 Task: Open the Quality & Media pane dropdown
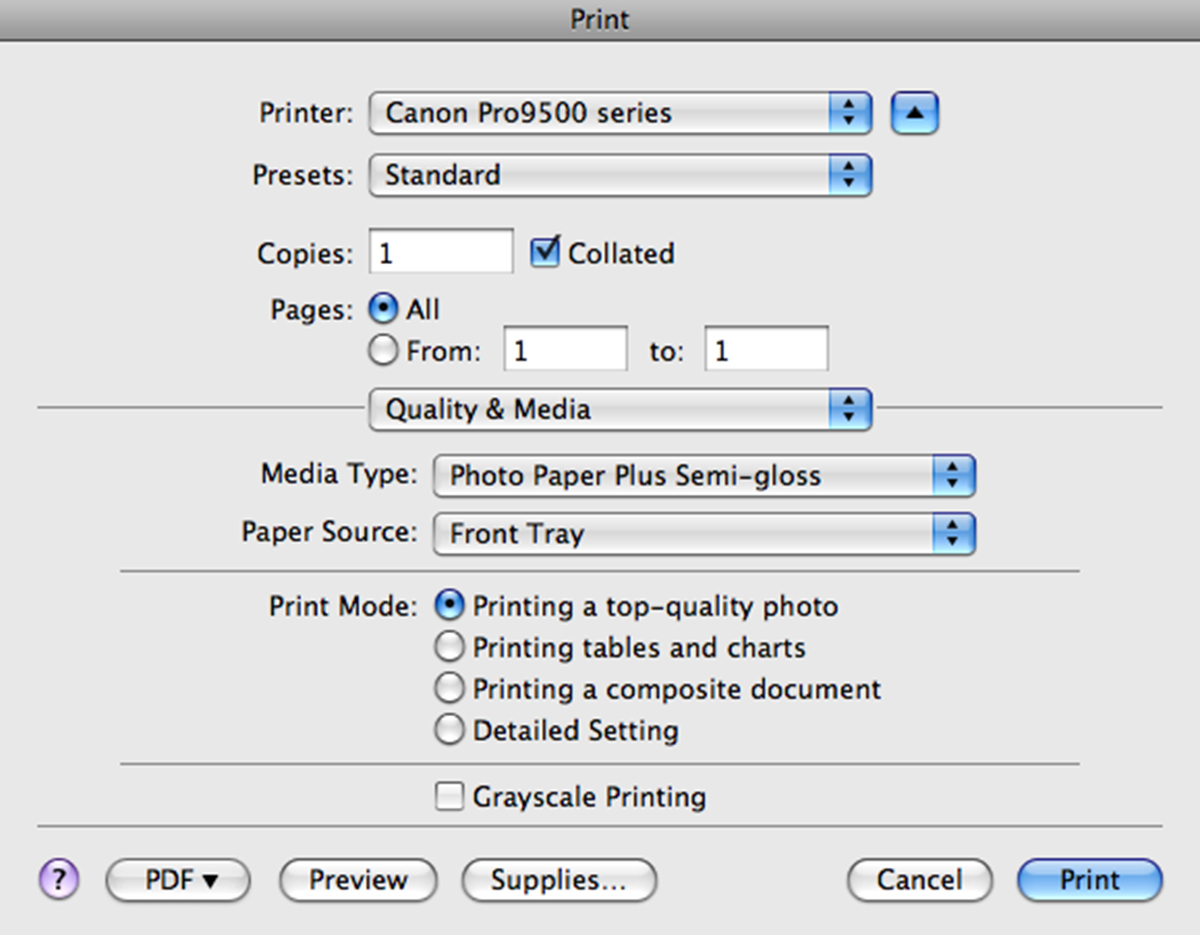[x=620, y=410]
